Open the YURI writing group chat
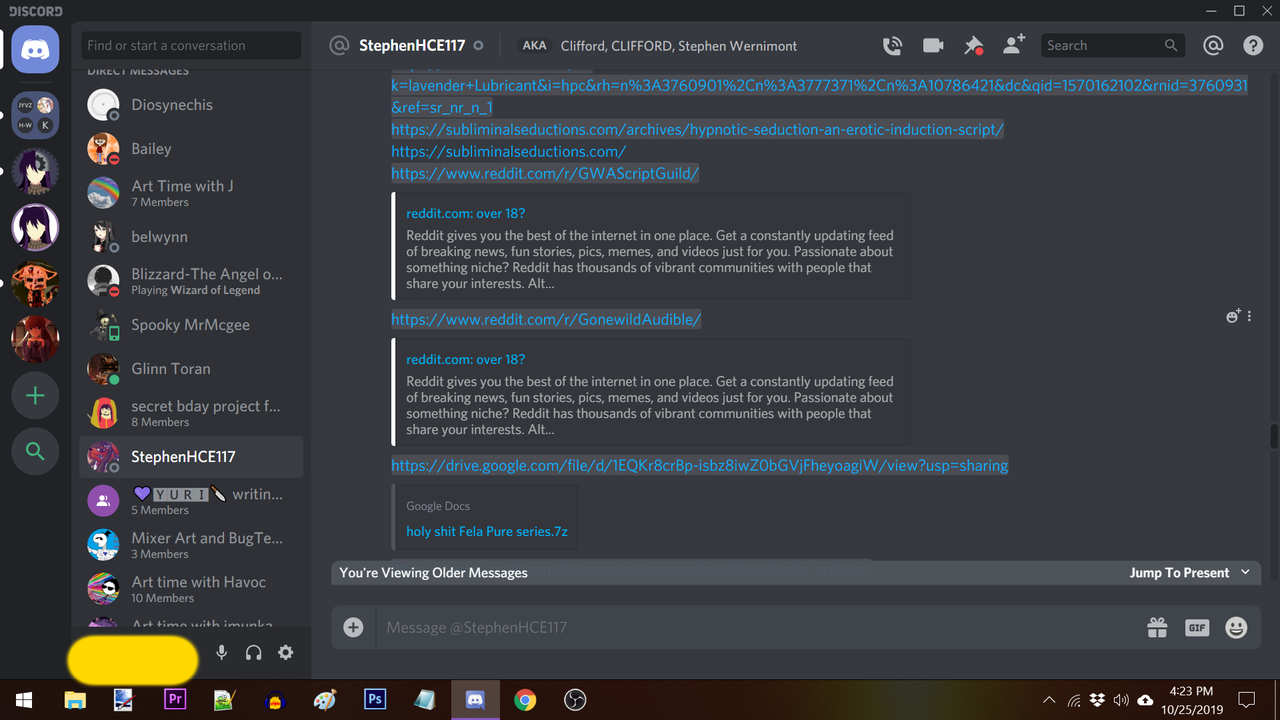The image size is (1280, 720). [191, 501]
